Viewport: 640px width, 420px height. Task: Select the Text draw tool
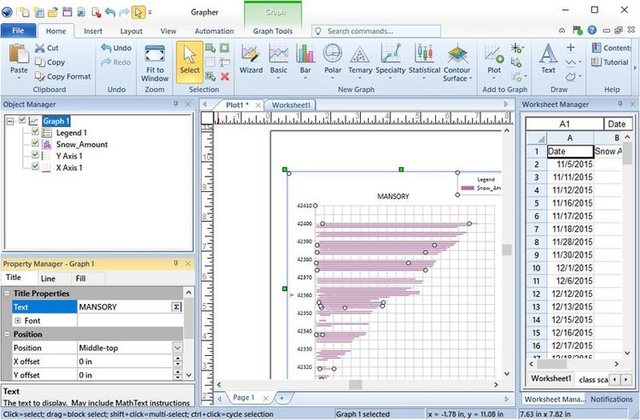(x=548, y=59)
